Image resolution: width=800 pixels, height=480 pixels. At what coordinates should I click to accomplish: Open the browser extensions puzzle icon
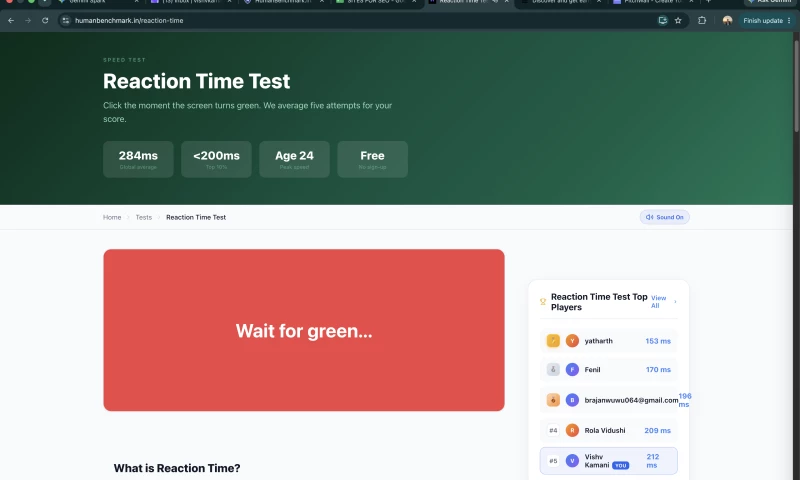click(x=702, y=20)
